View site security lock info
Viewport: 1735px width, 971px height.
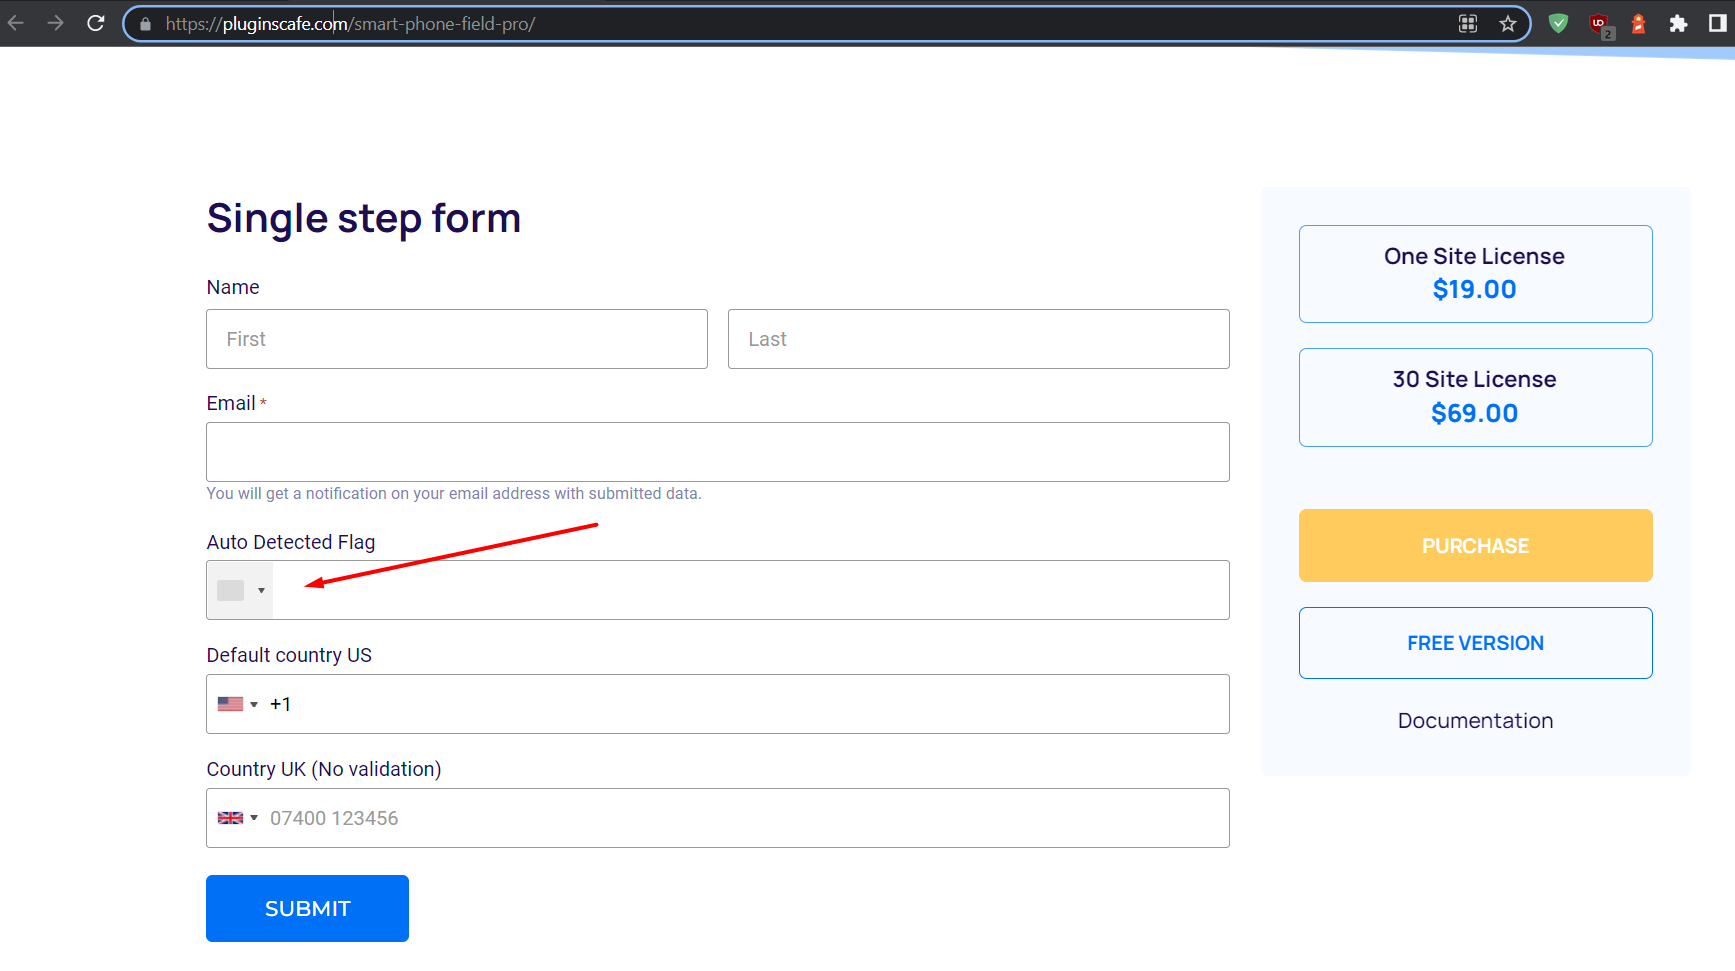click(x=146, y=24)
